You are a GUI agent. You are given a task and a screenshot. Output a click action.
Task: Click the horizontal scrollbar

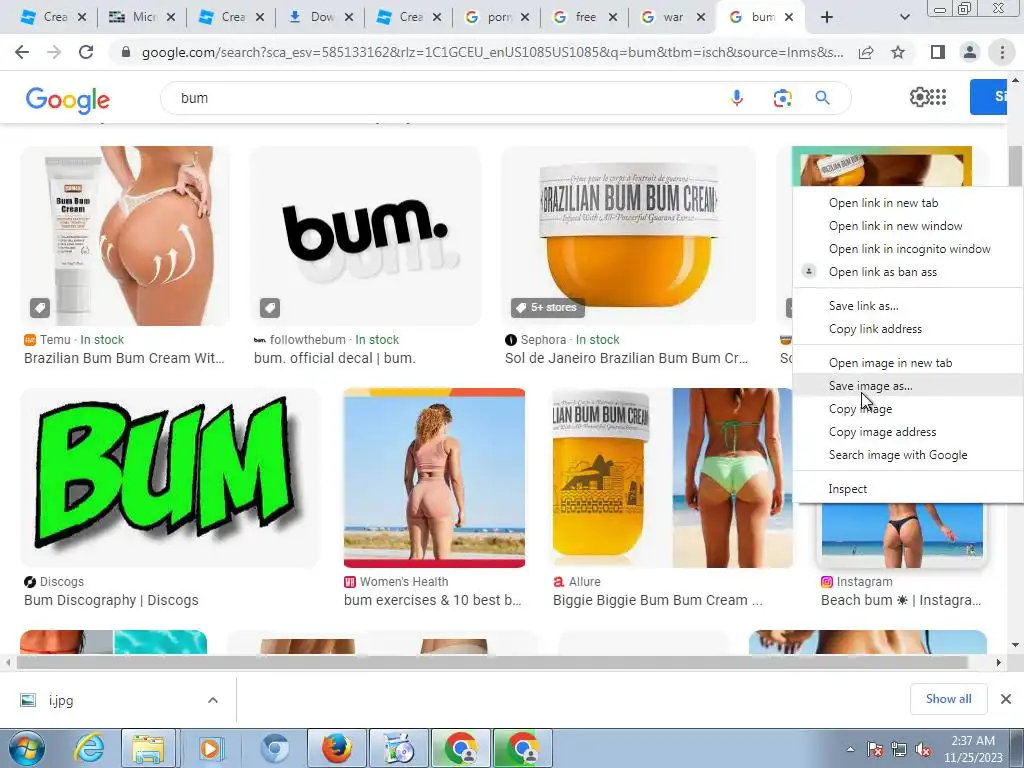tap(491, 662)
